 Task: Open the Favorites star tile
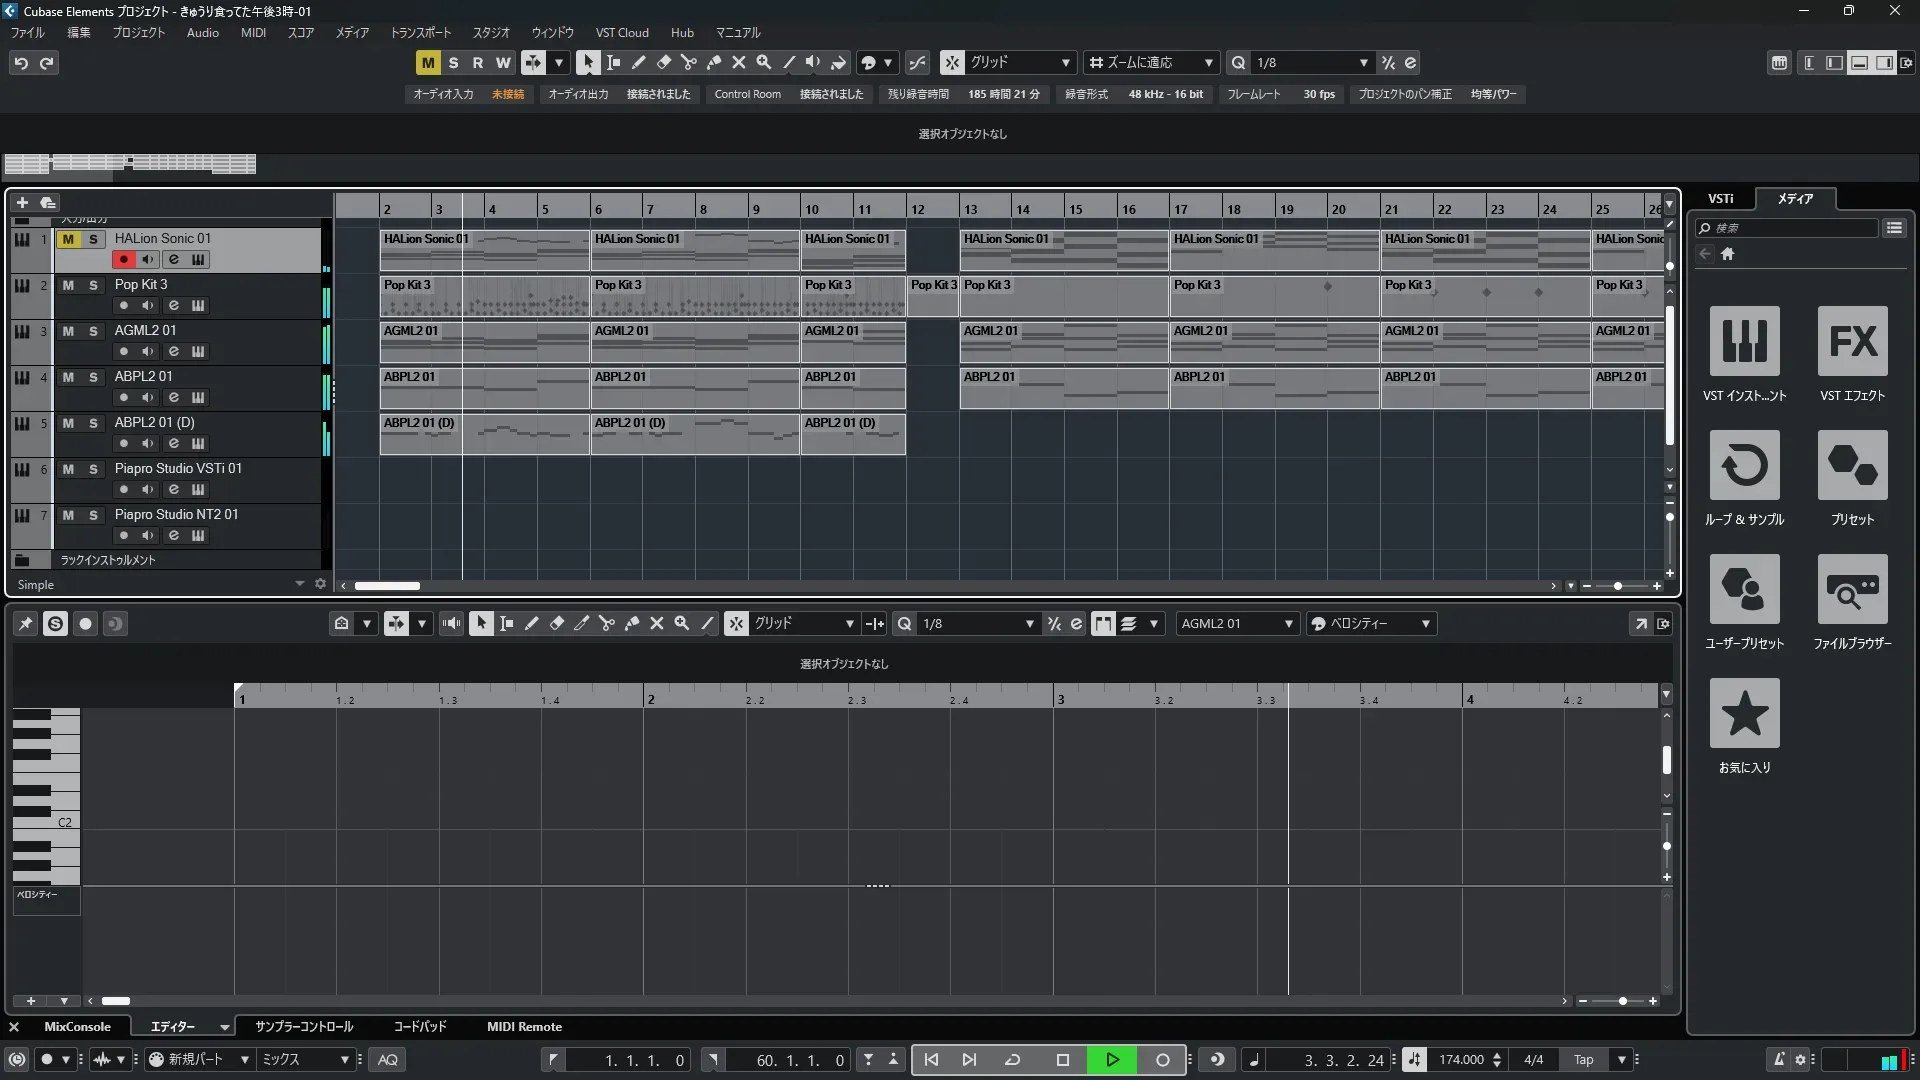point(1744,714)
